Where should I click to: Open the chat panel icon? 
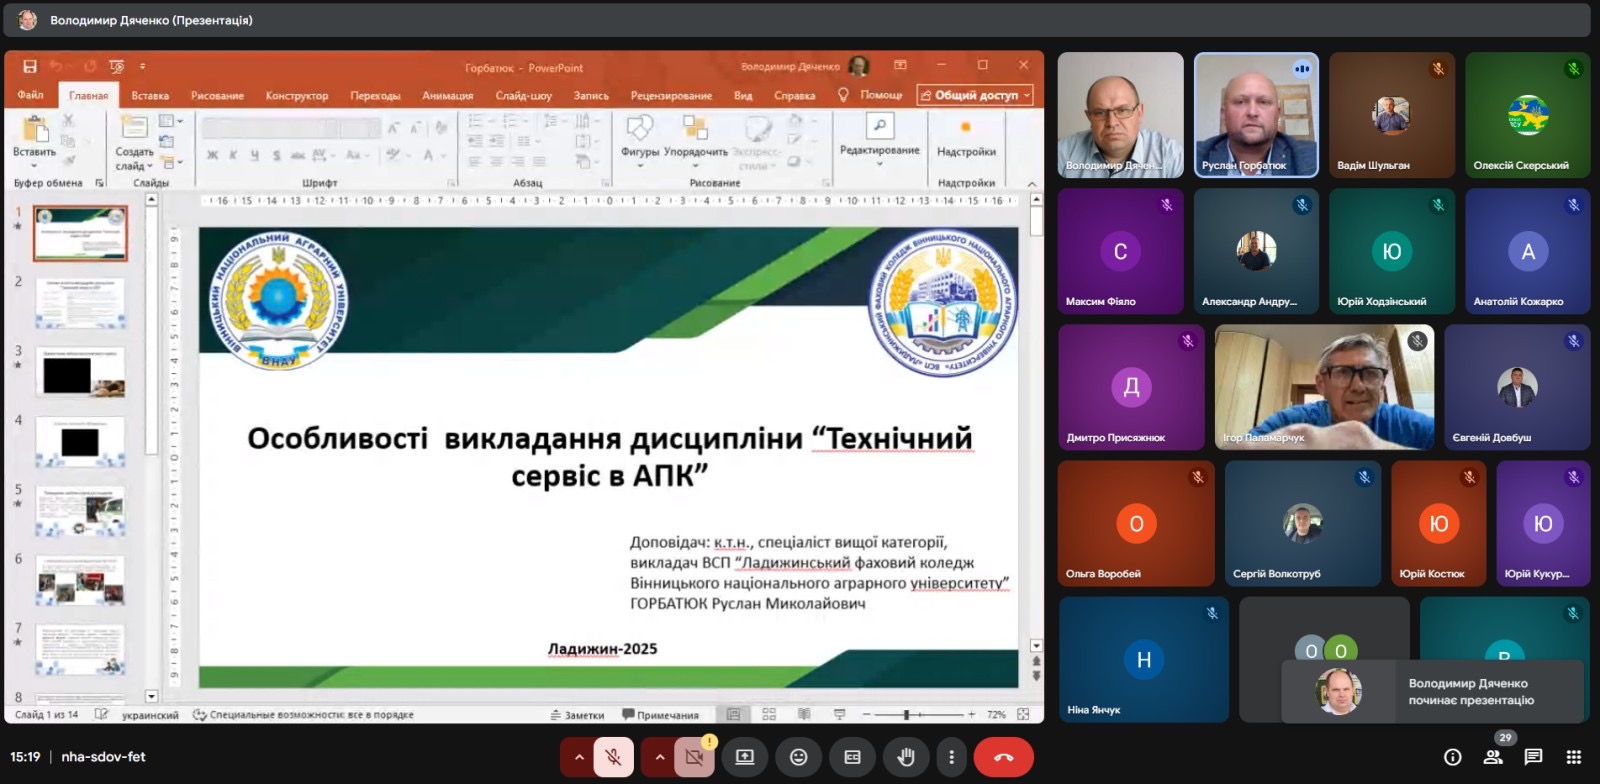coord(1533,757)
